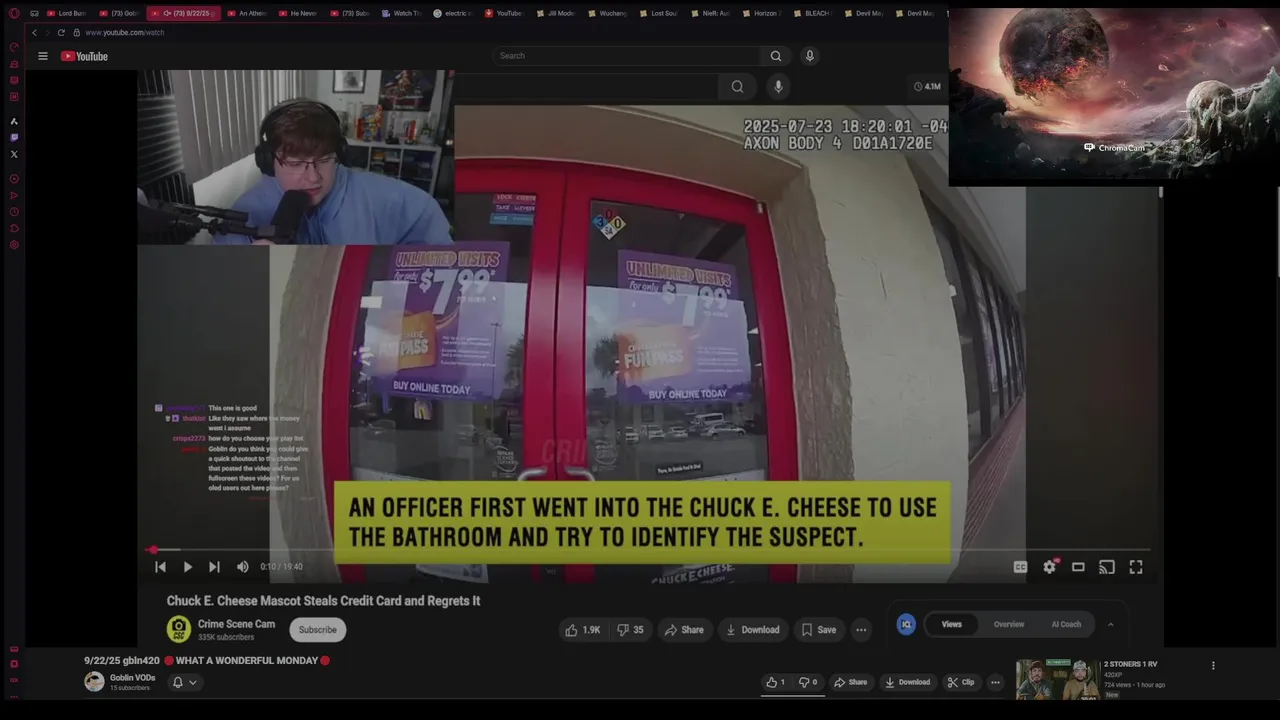Expand notification bell dropdown for Goblin VODs

pyautogui.click(x=185, y=682)
